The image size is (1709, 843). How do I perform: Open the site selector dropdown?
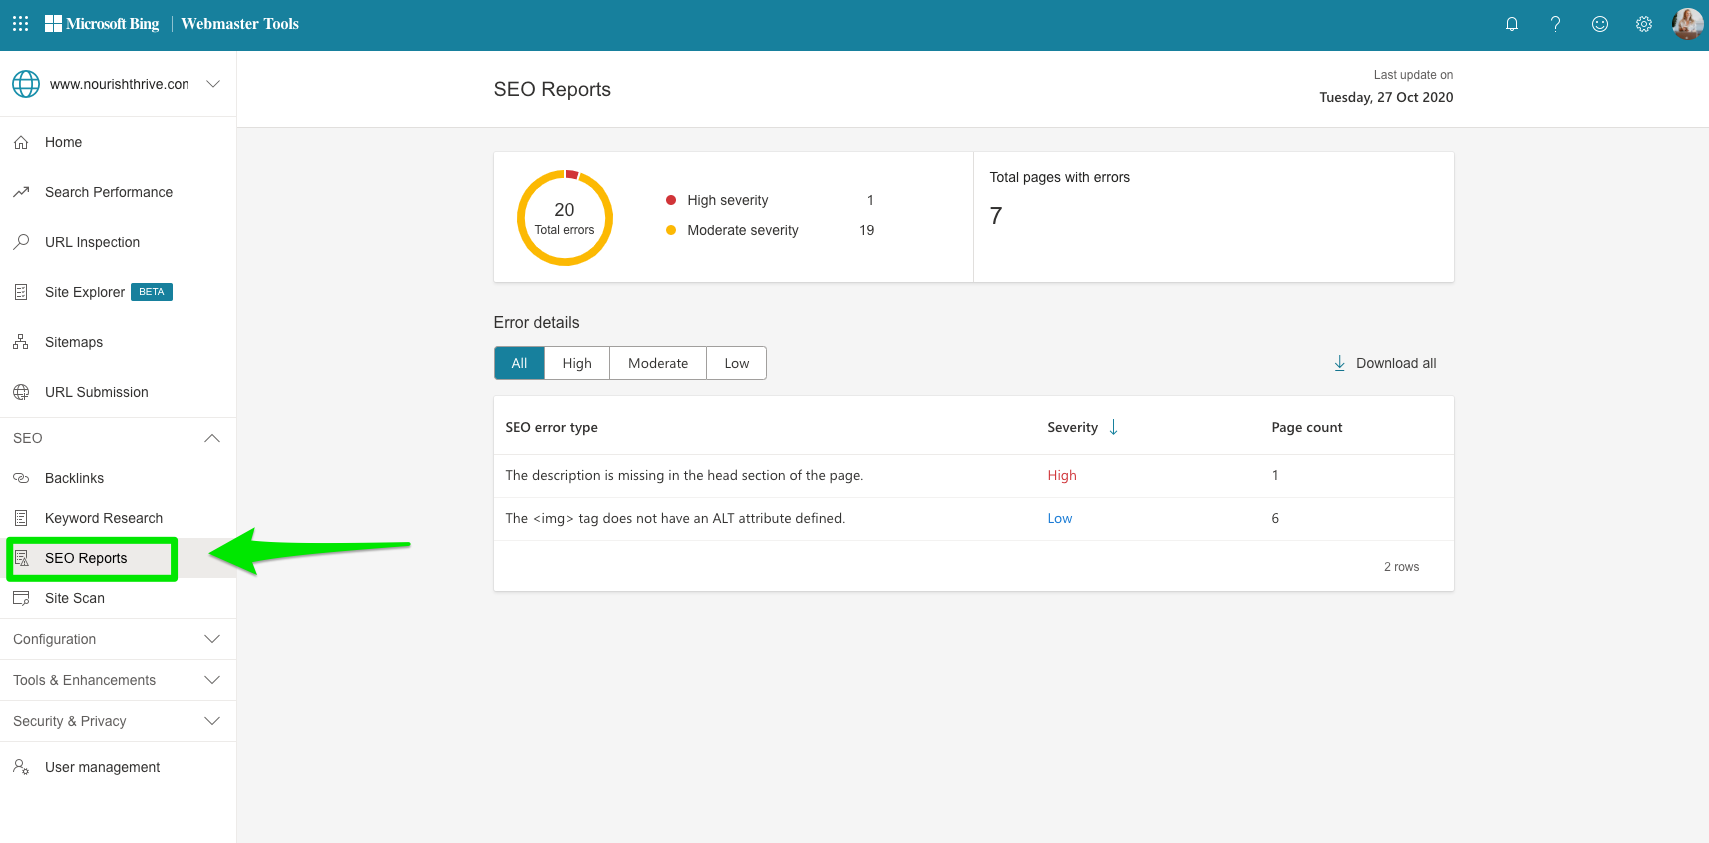point(212,84)
